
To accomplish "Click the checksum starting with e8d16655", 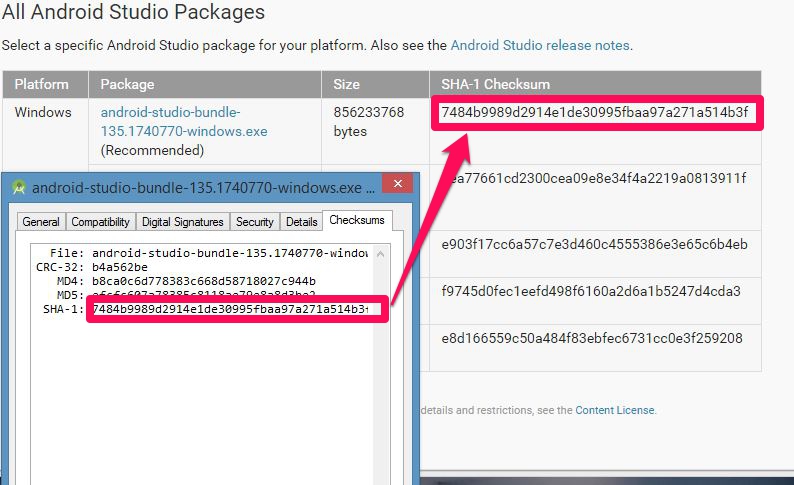I will tap(592, 339).
